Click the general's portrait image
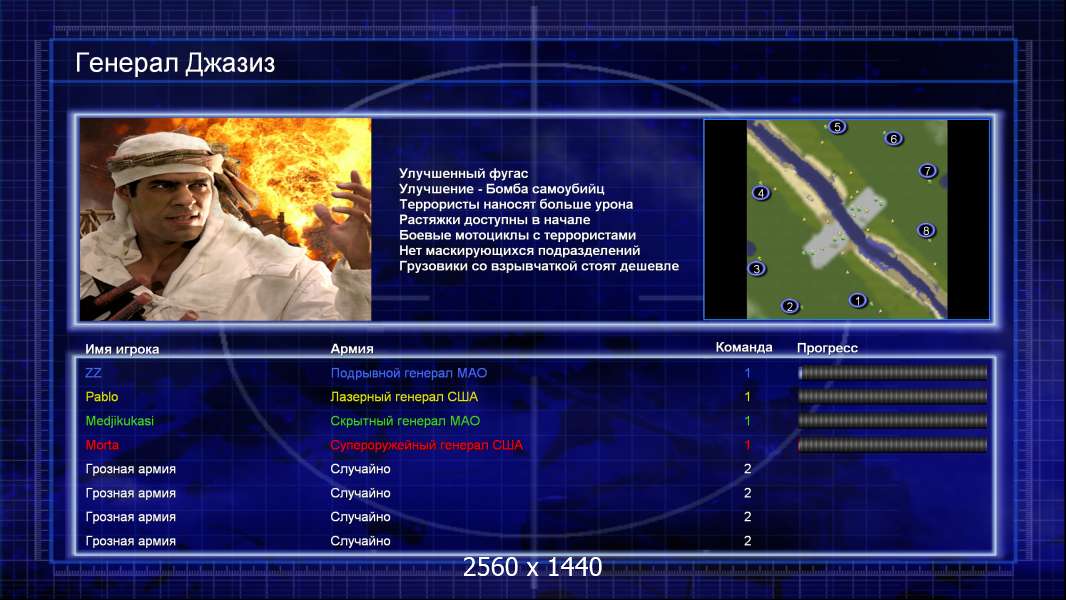The image size is (1066, 600). (226, 219)
